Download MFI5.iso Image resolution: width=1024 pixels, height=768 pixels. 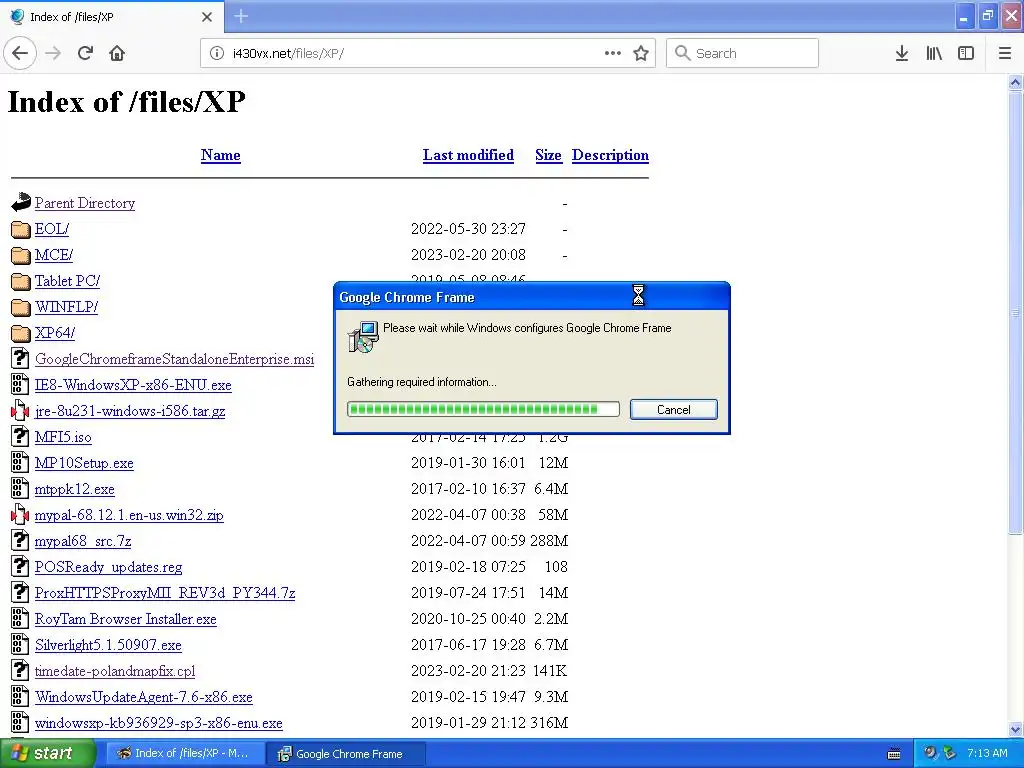click(x=63, y=437)
